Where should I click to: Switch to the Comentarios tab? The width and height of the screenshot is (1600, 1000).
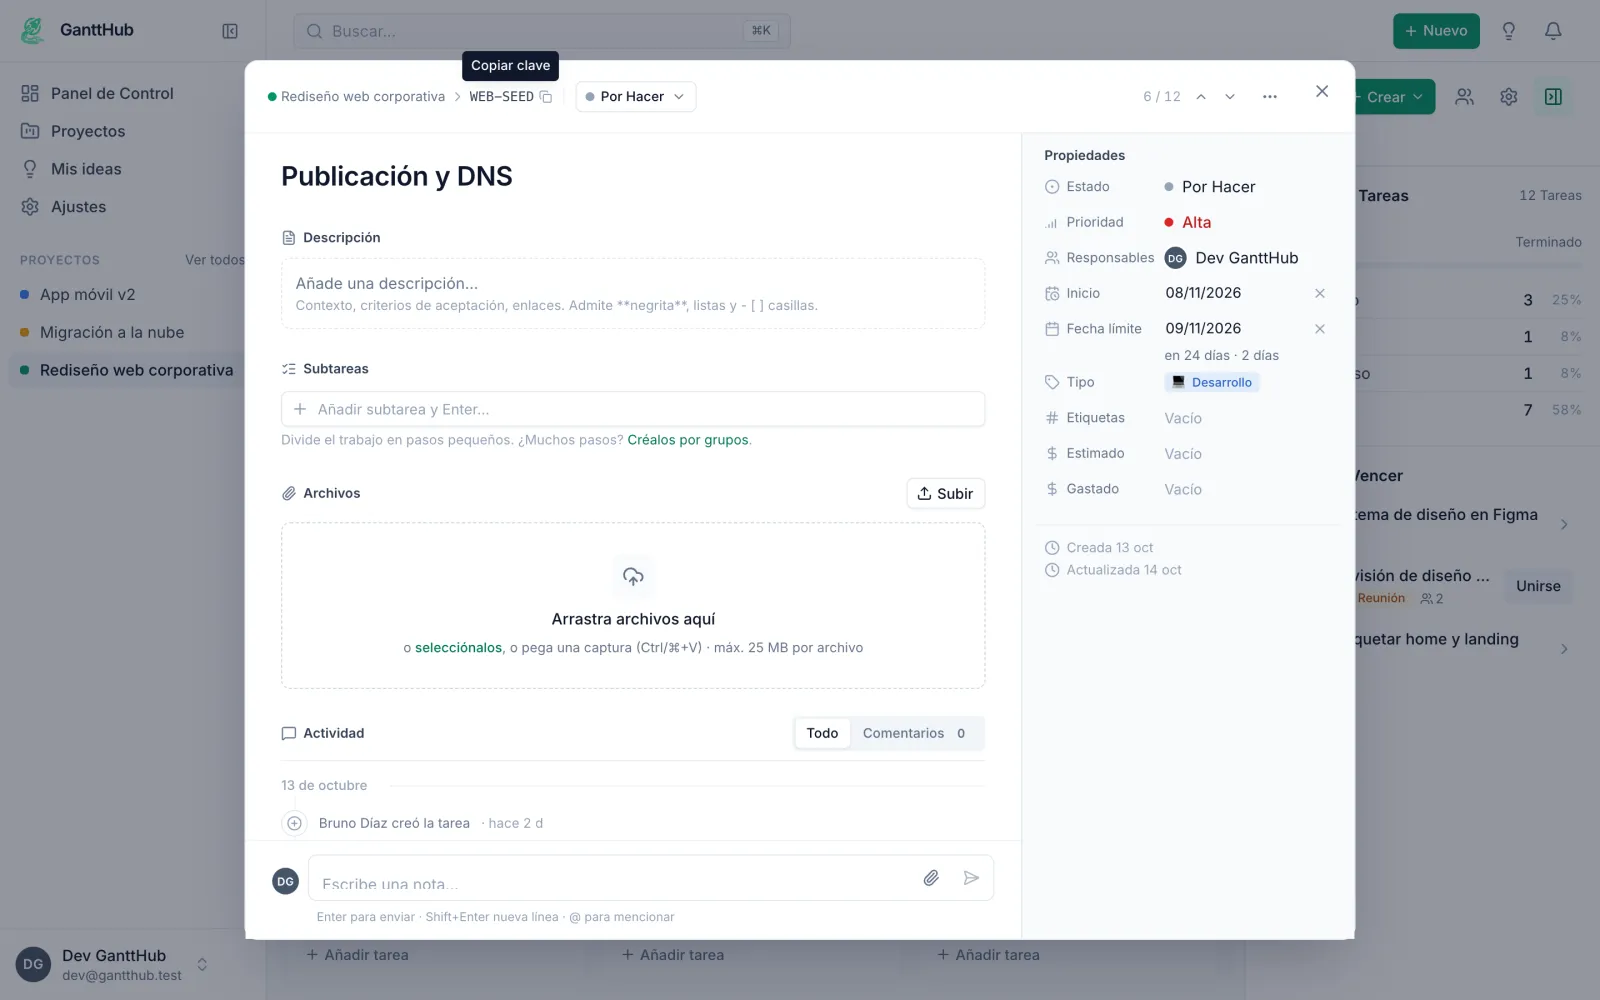point(914,733)
